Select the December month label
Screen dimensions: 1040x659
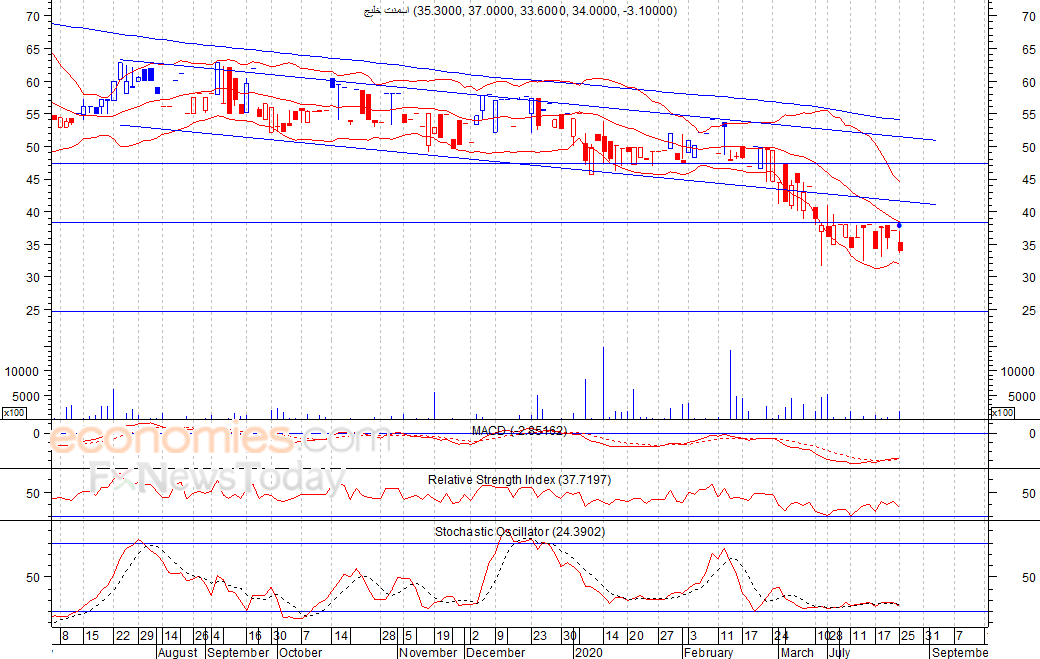pos(495,652)
